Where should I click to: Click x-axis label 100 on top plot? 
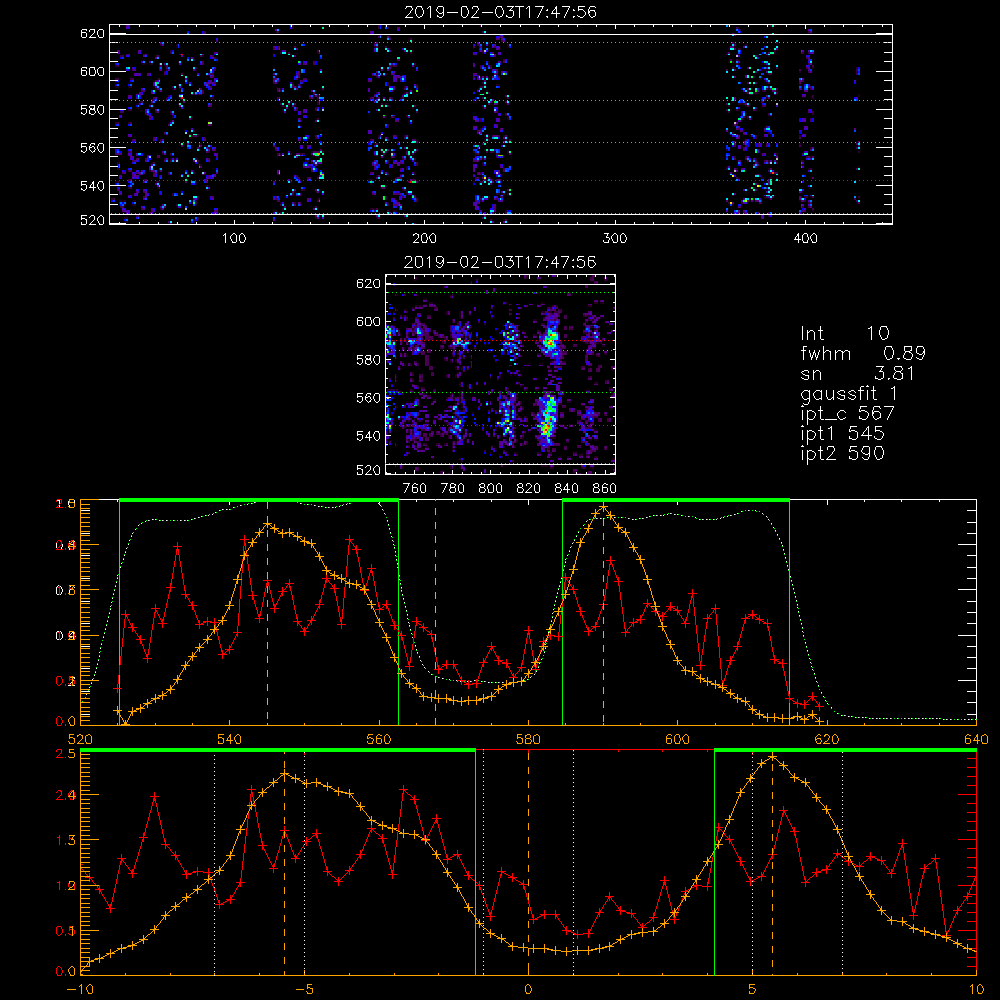[x=234, y=239]
